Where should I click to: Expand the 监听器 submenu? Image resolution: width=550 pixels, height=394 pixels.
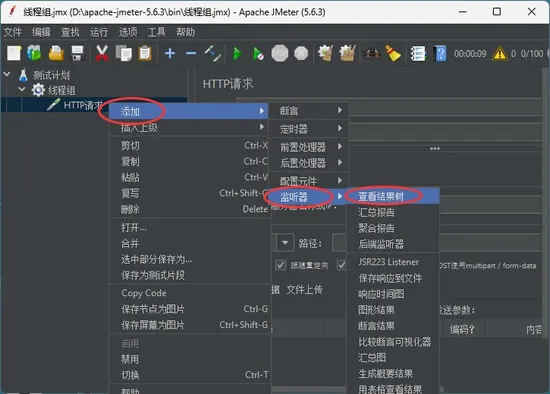click(x=309, y=197)
